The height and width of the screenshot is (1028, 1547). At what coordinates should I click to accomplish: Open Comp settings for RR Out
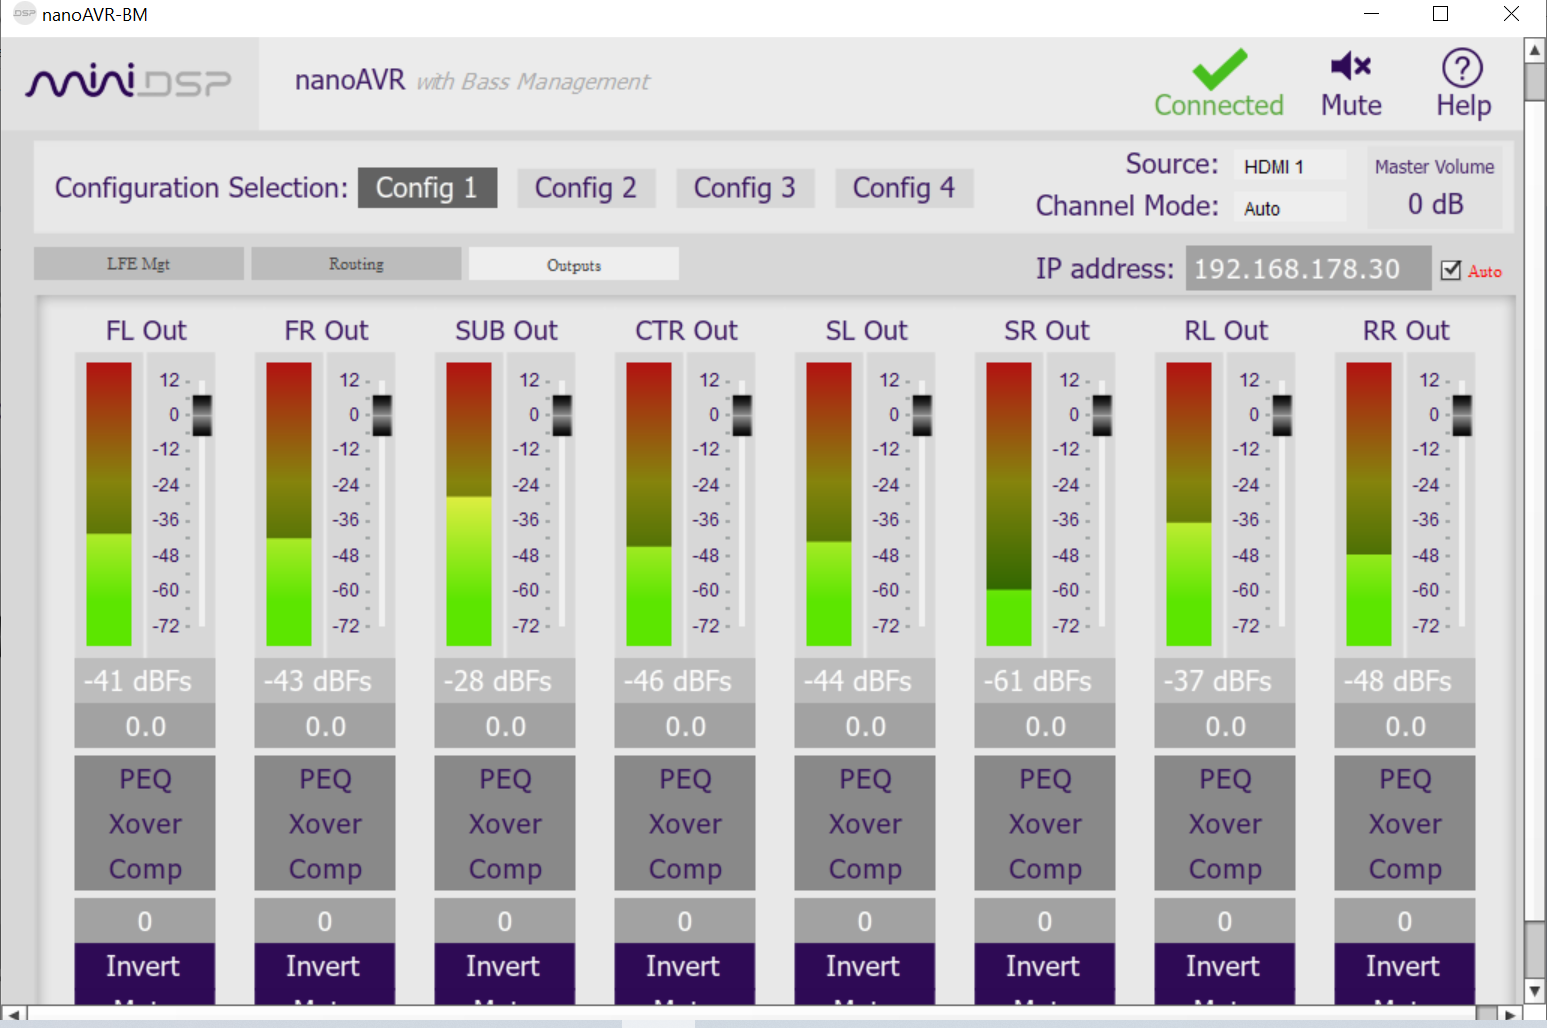tap(1405, 869)
